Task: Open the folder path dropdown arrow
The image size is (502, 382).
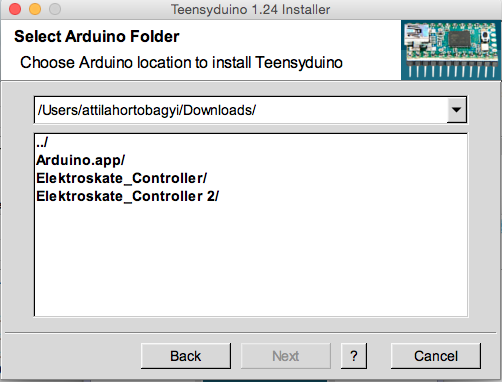Action: pyautogui.click(x=456, y=110)
